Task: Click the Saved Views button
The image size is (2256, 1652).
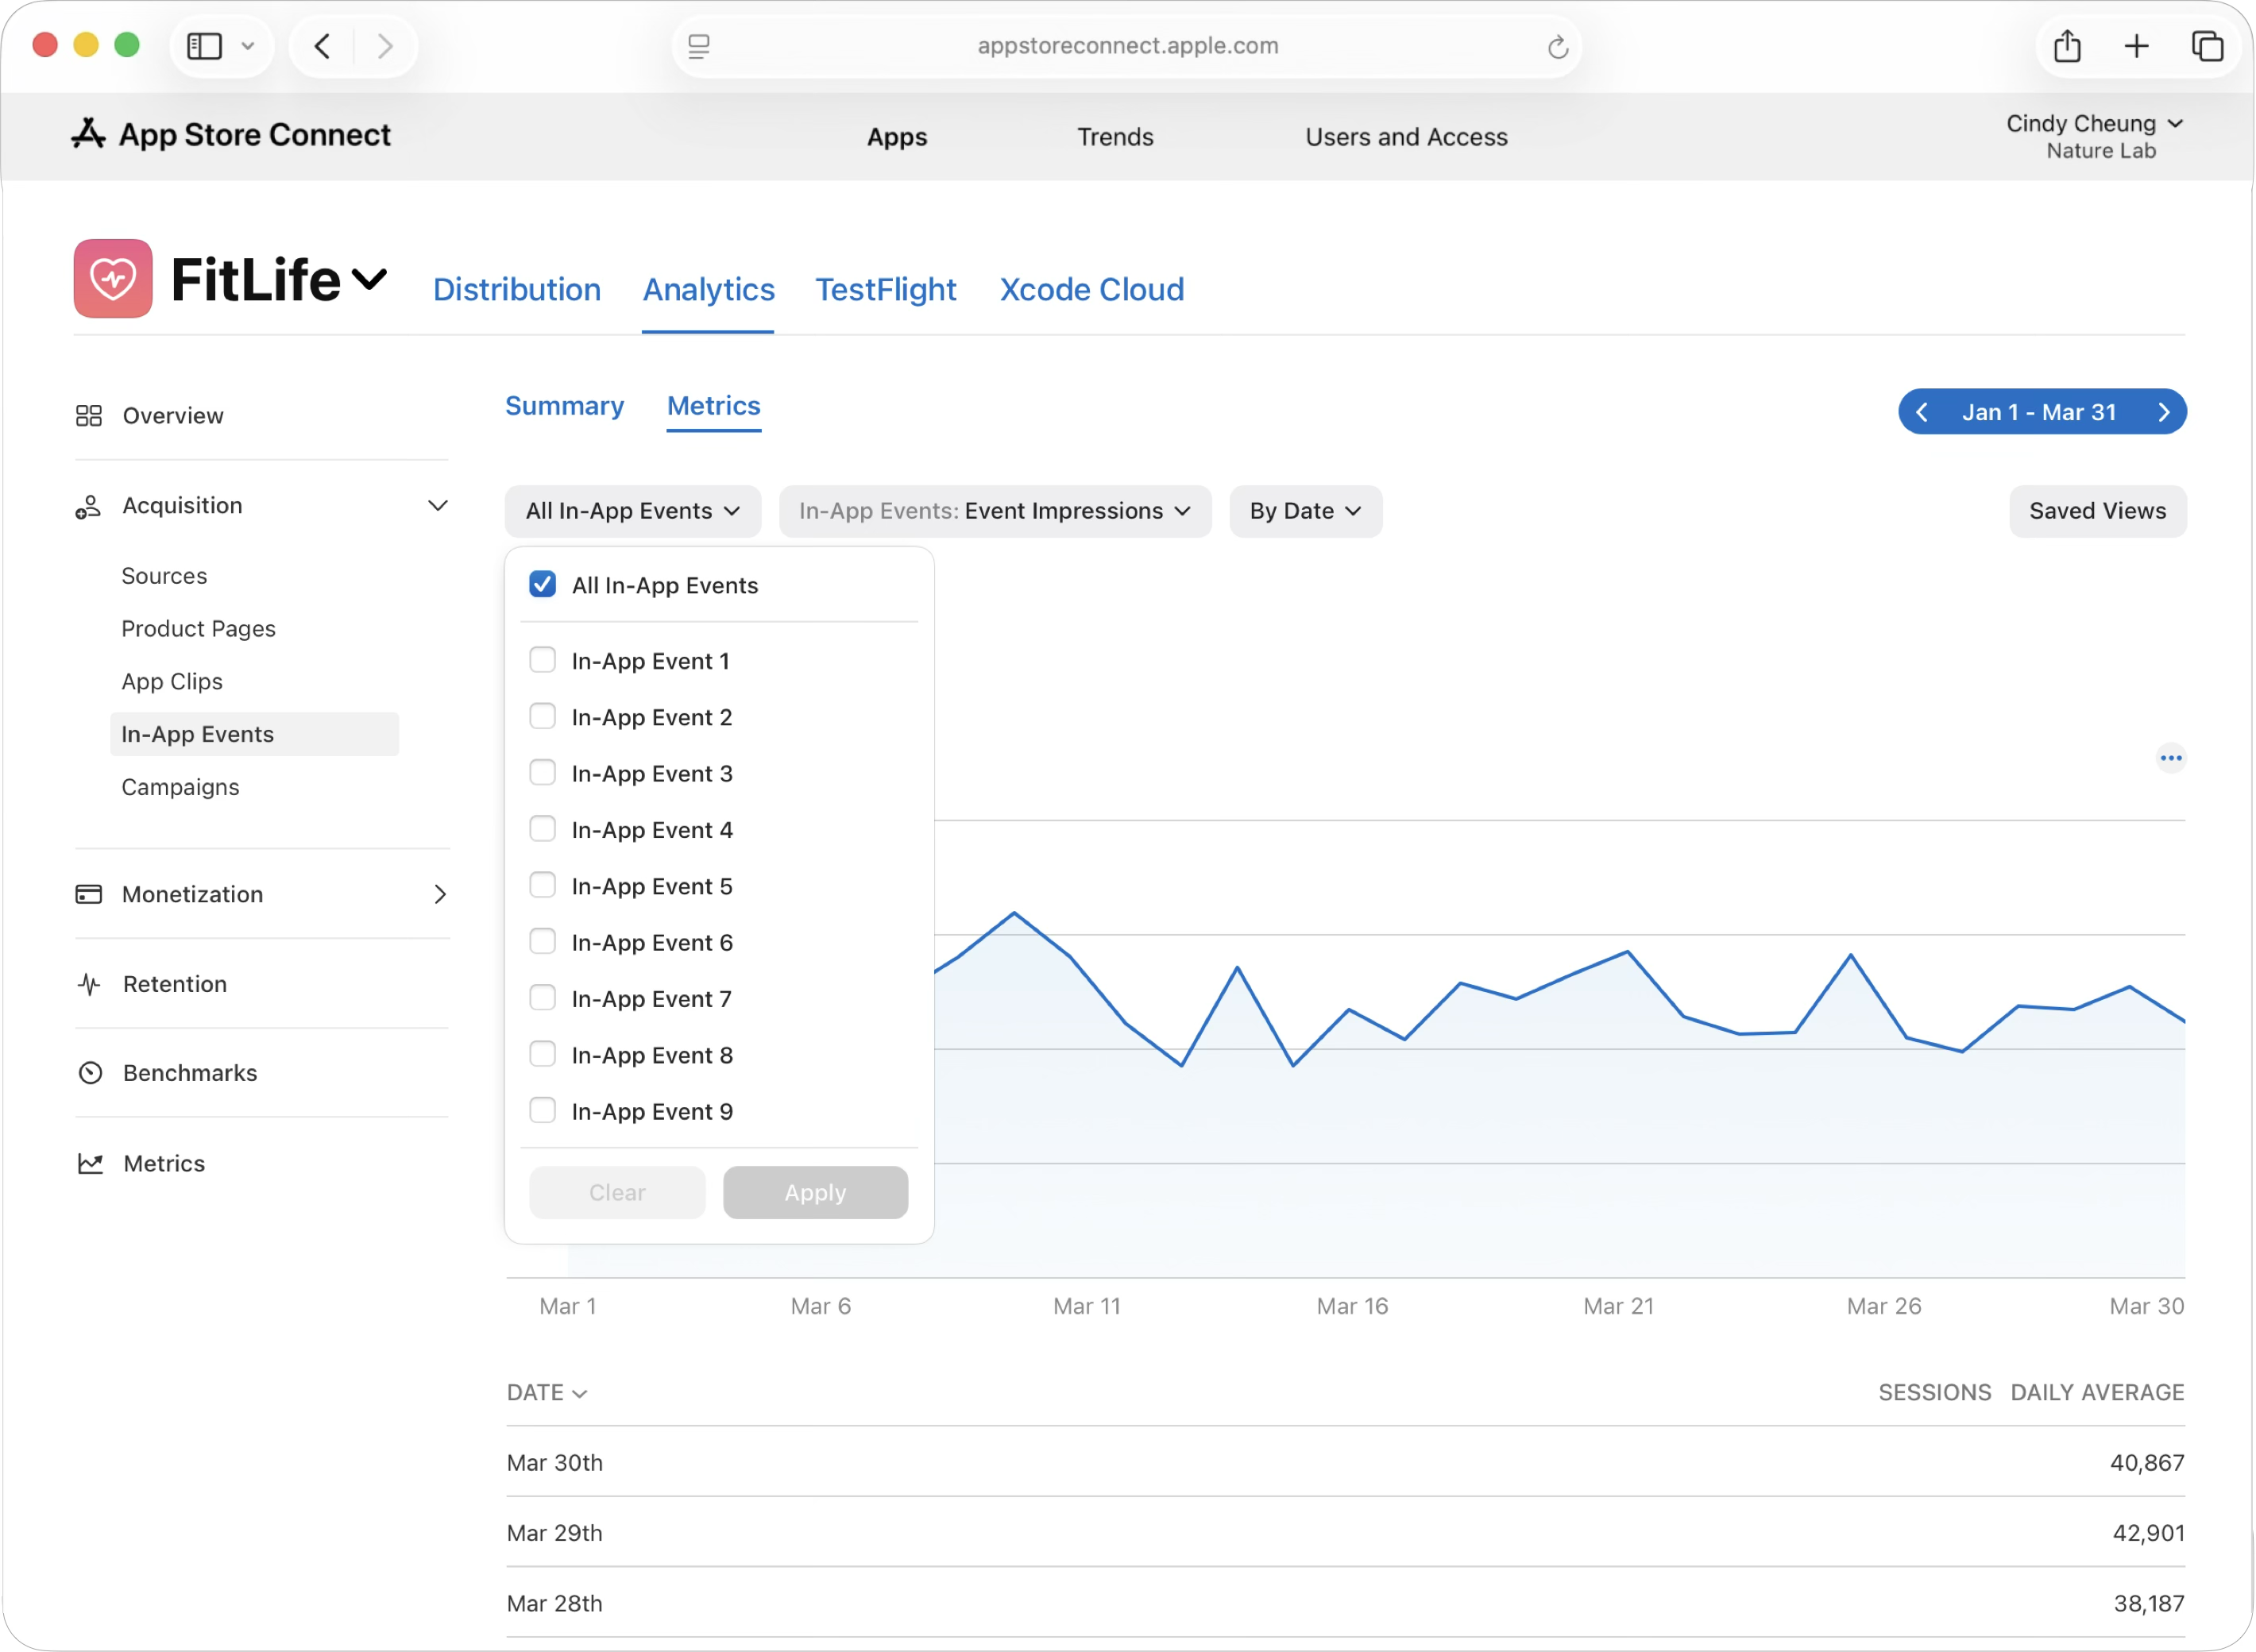Action: (x=2096, y=511)
